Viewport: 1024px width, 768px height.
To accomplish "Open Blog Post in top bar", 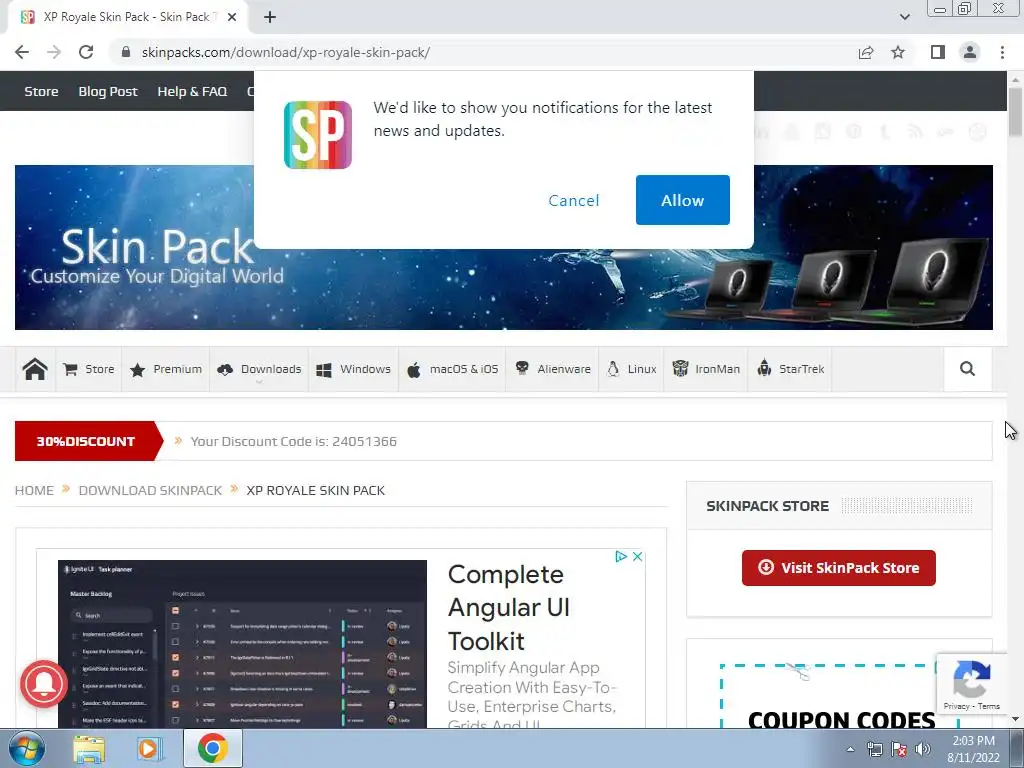I will [108, 91].
